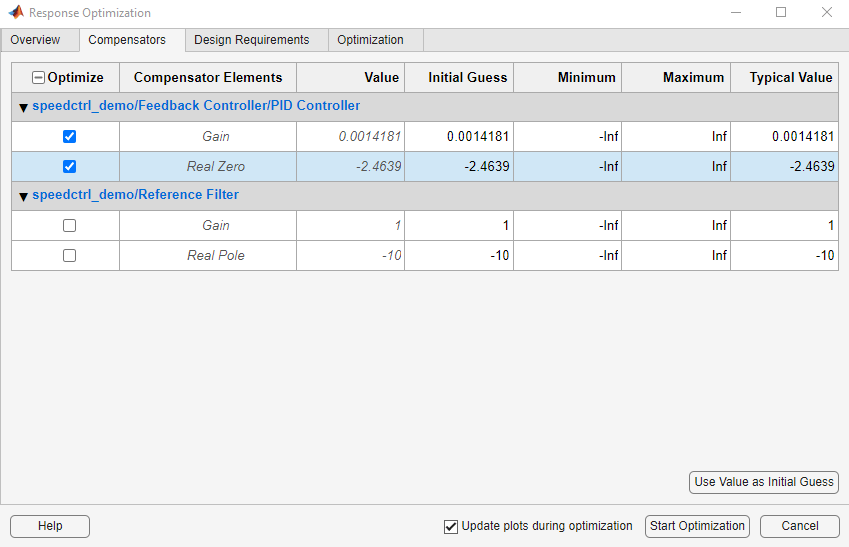Open speedctrl_demo/Reference Filter link

click(135, 194)
